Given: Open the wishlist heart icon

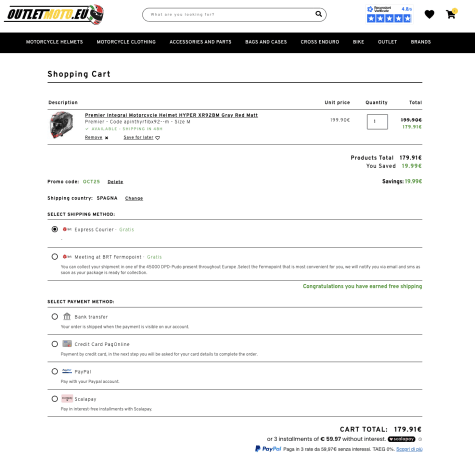Looking at the screenshot, I should pyautogui.click(x=429, y=14).
